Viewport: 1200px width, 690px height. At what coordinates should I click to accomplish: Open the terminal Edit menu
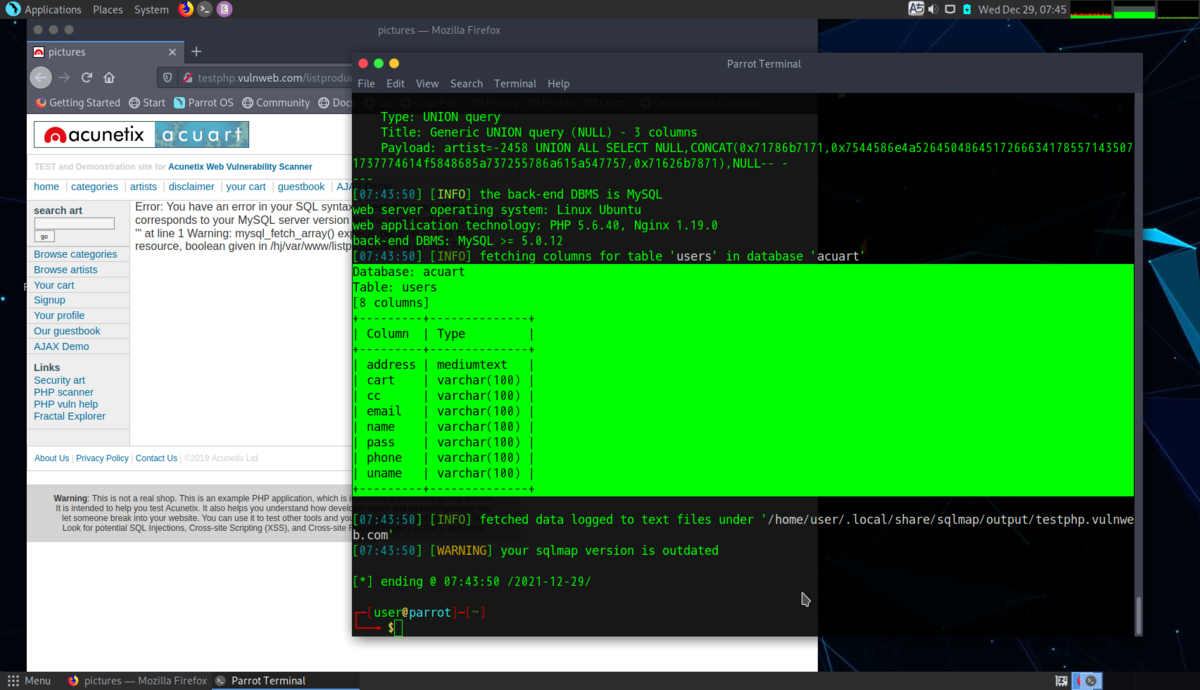396,84
